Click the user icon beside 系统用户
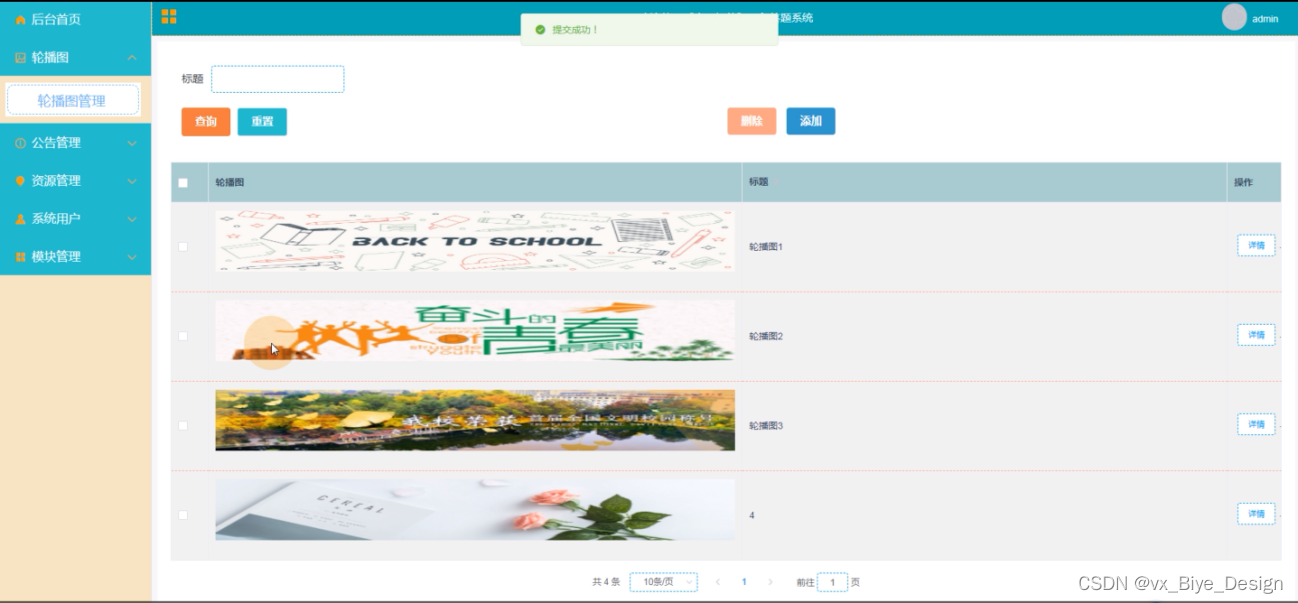Image resolution: width=1298 pixels, height=603 pixels. [20, 219]
